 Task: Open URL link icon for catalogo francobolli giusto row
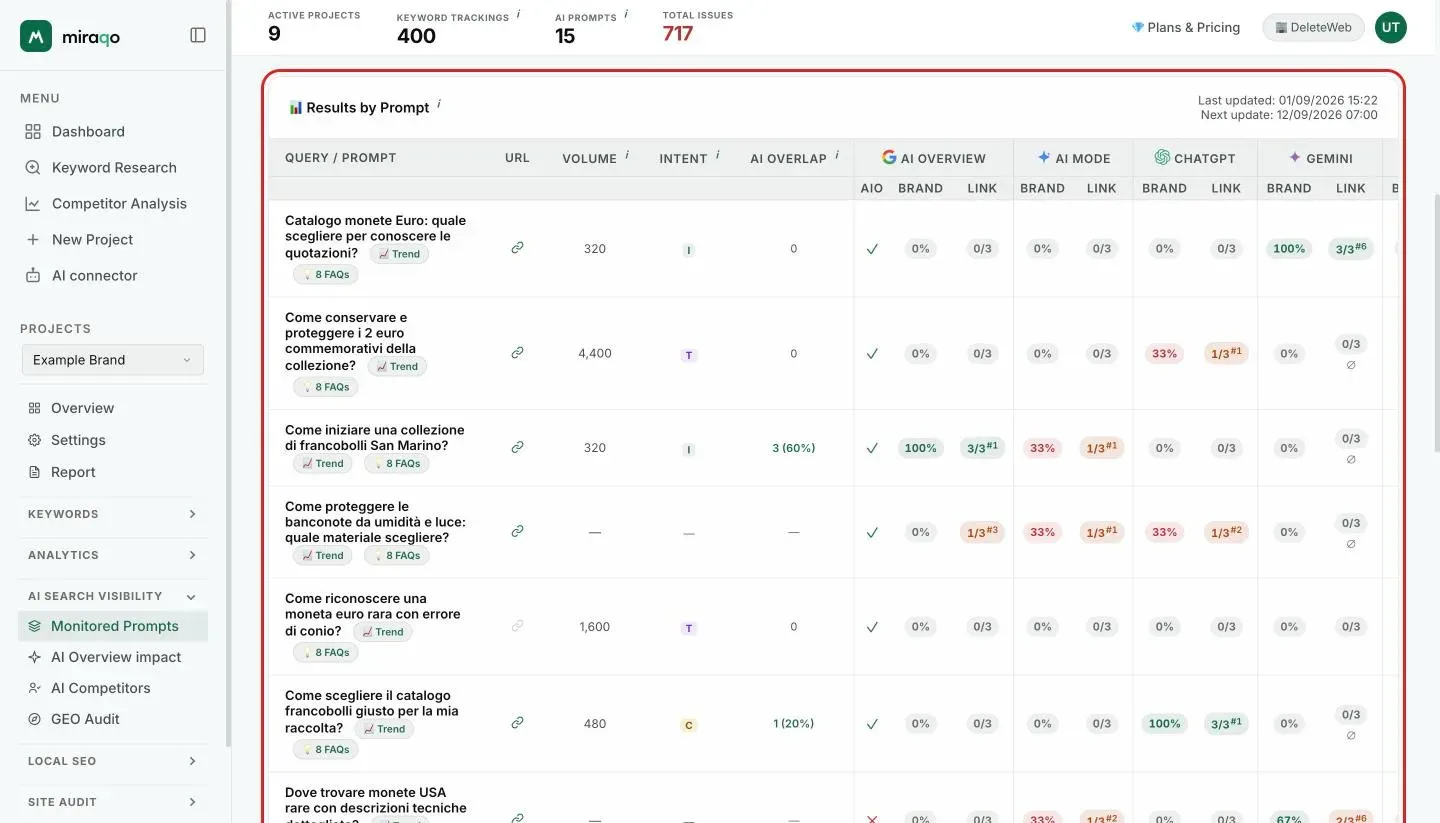pyautogui.click(x=517, y=722)
